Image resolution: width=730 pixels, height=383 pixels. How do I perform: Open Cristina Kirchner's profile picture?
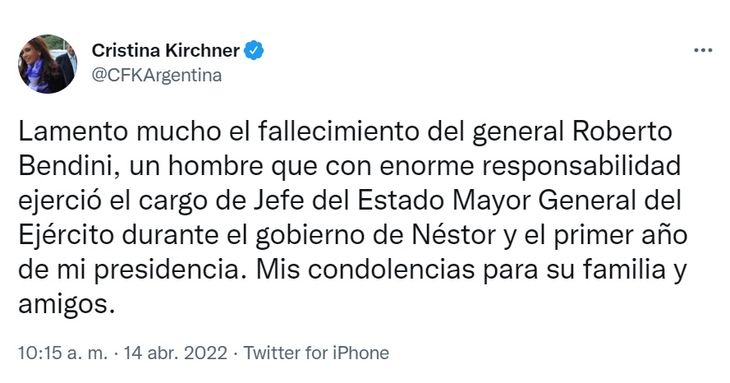[x=47, y=64]
